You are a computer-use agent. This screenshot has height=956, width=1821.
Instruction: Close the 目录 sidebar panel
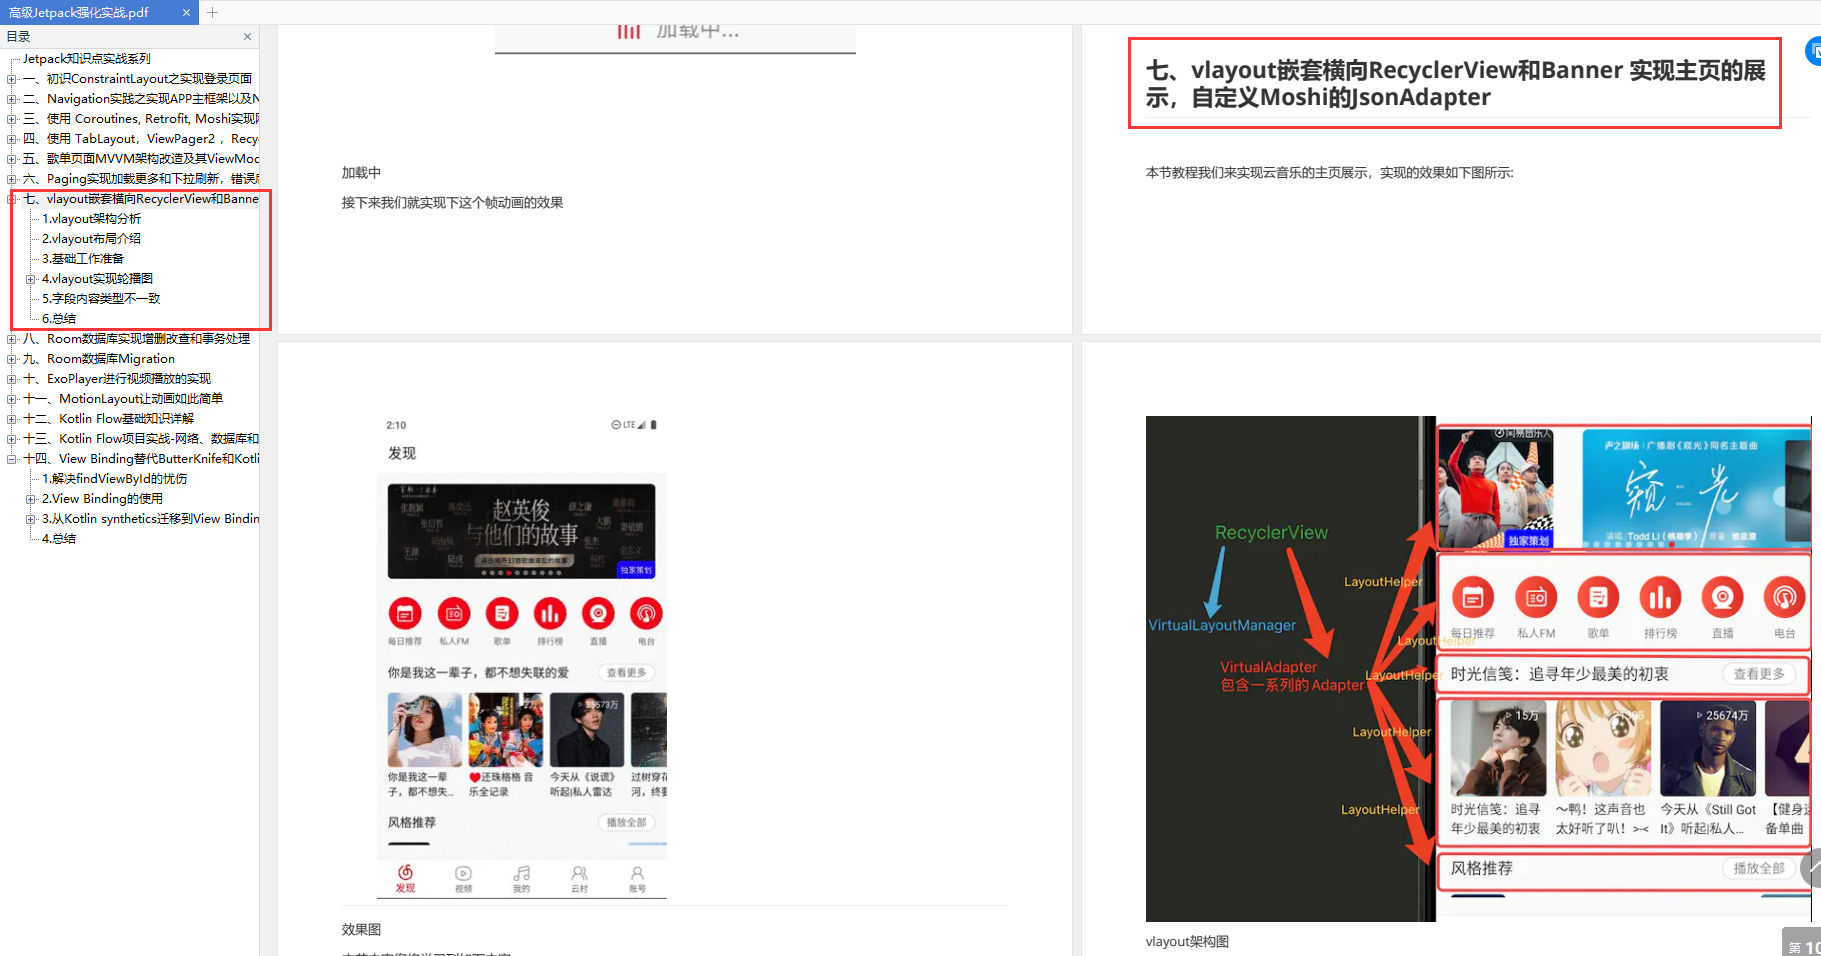[x=247, y=37]
